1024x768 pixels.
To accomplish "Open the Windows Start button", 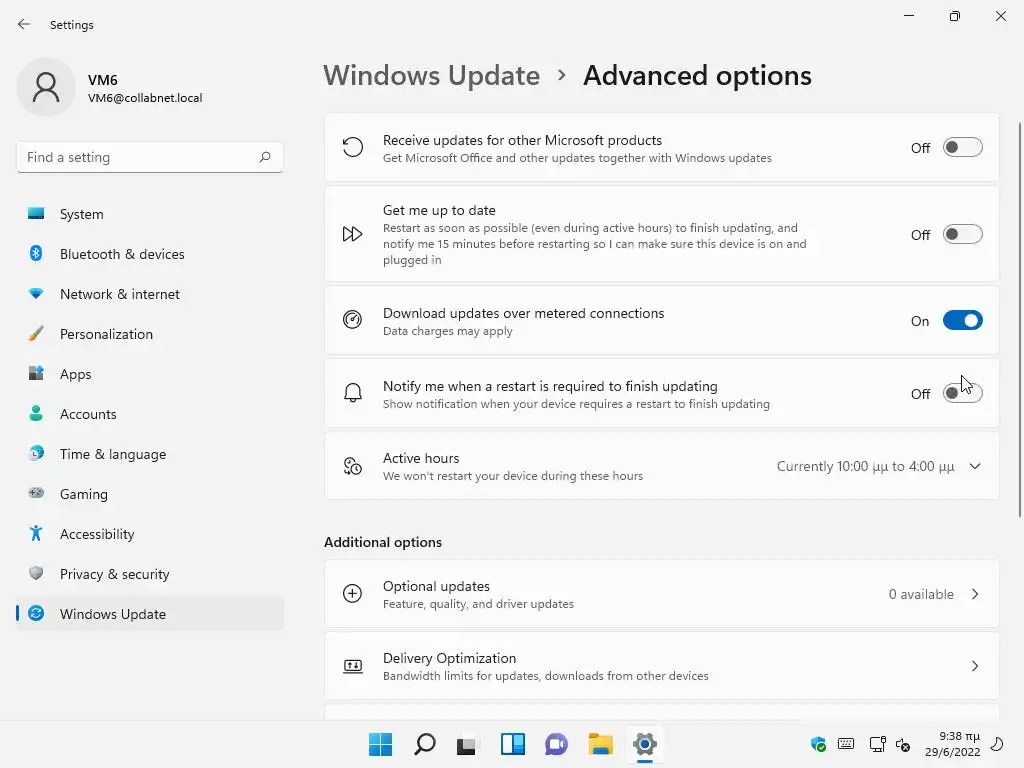I will click(380, 744).
